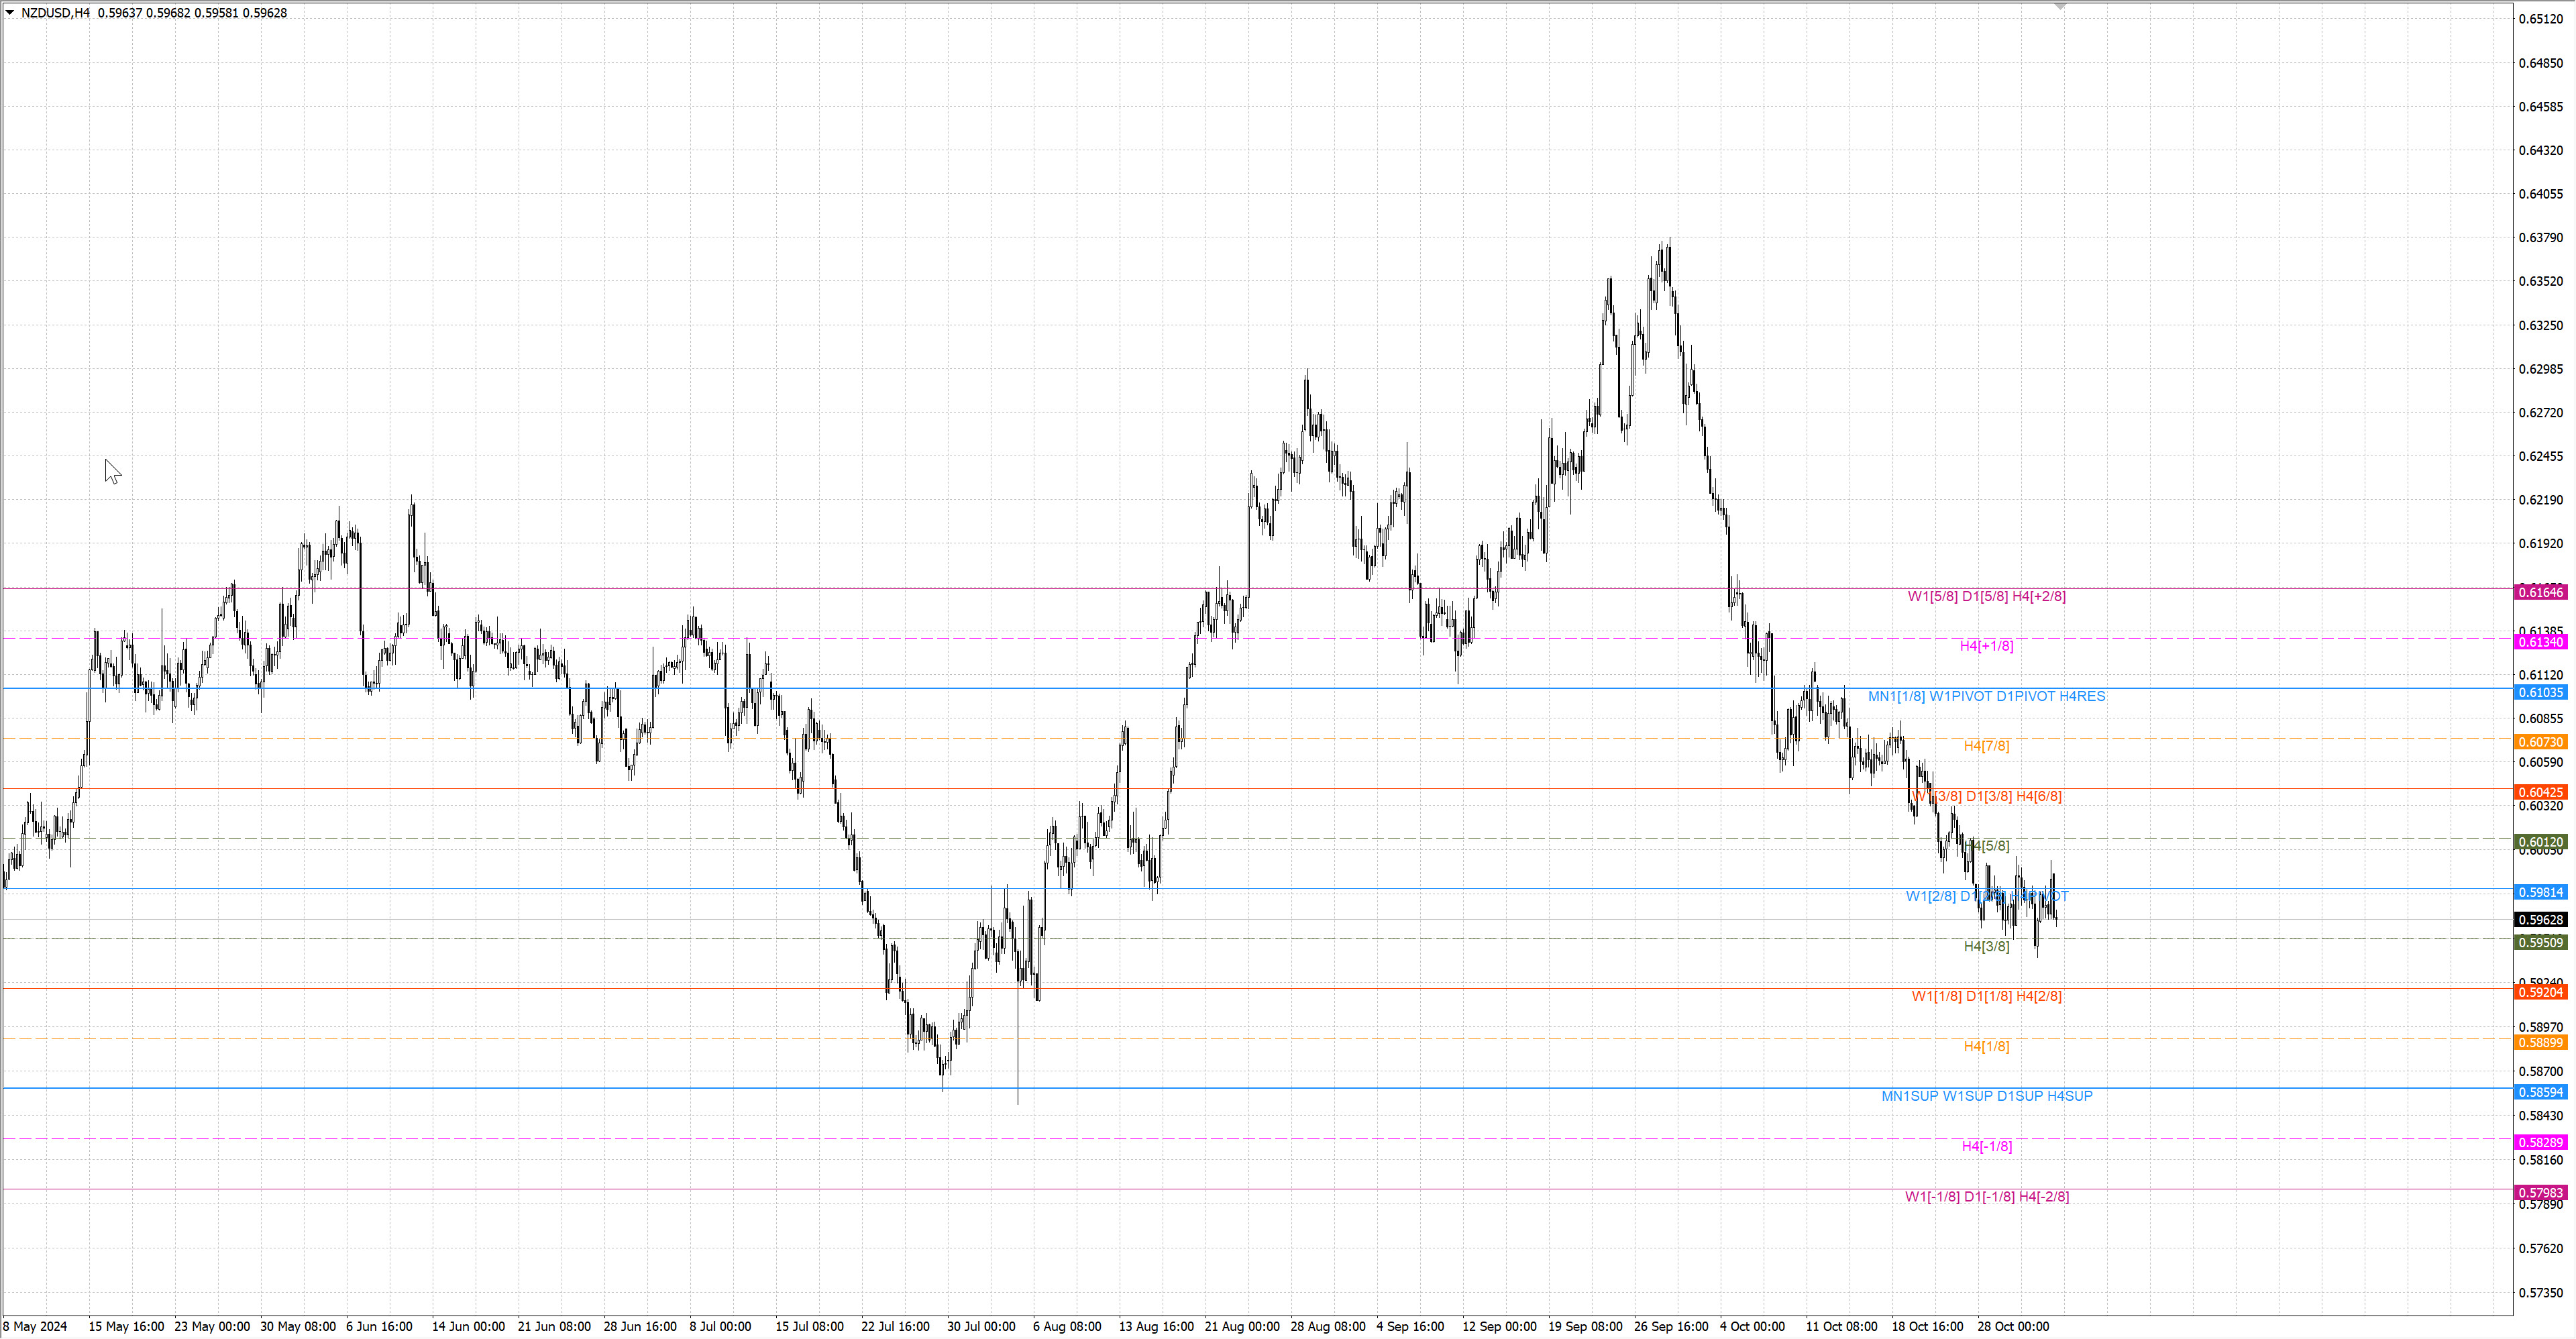Click the red 0.59204 price tag
Screen dimensions: 2576x1339
point(2540,992)
